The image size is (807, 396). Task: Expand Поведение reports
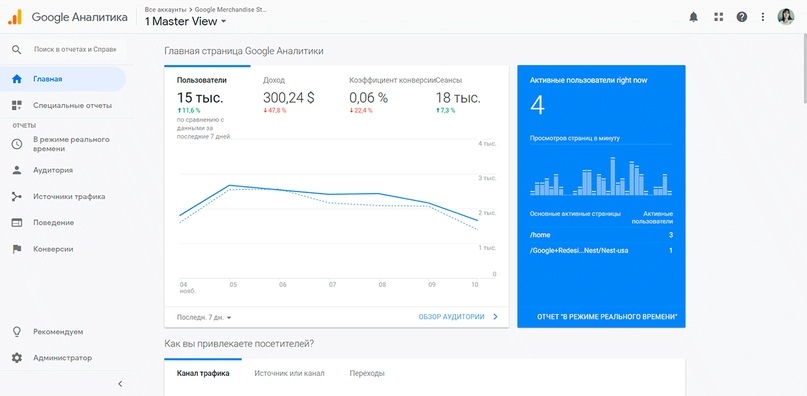click(x=63, y=223)
